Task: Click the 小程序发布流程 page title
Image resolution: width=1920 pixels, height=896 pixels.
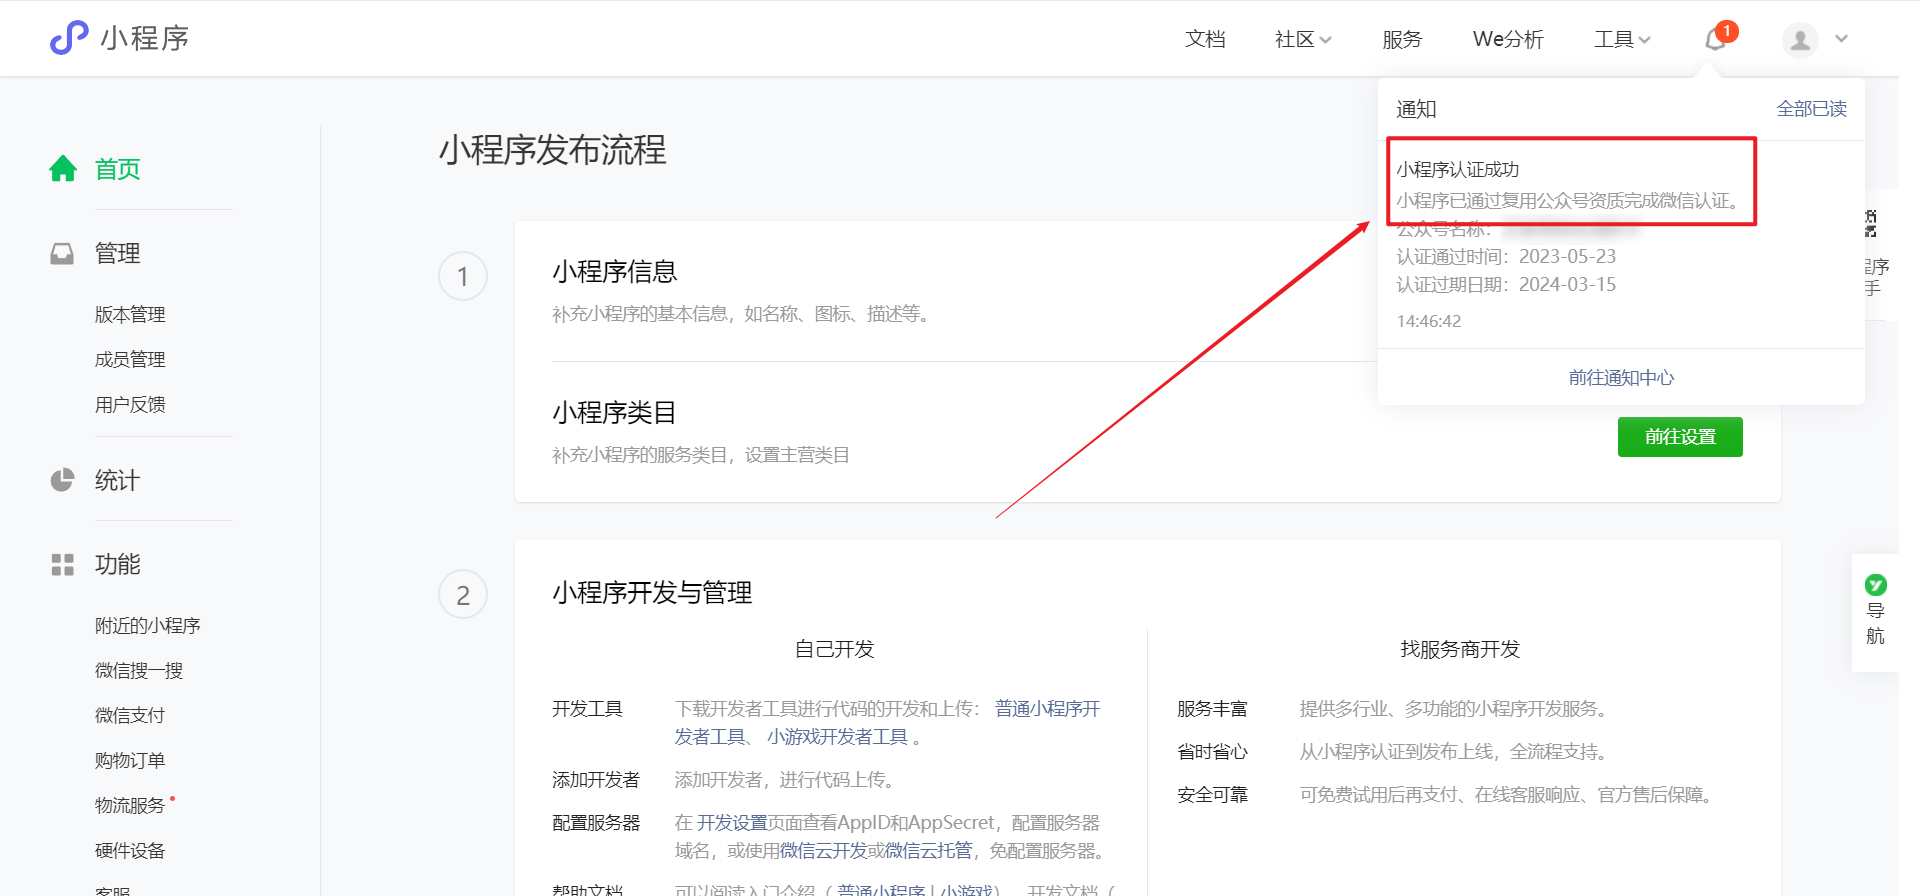Action: click(553, 150)
